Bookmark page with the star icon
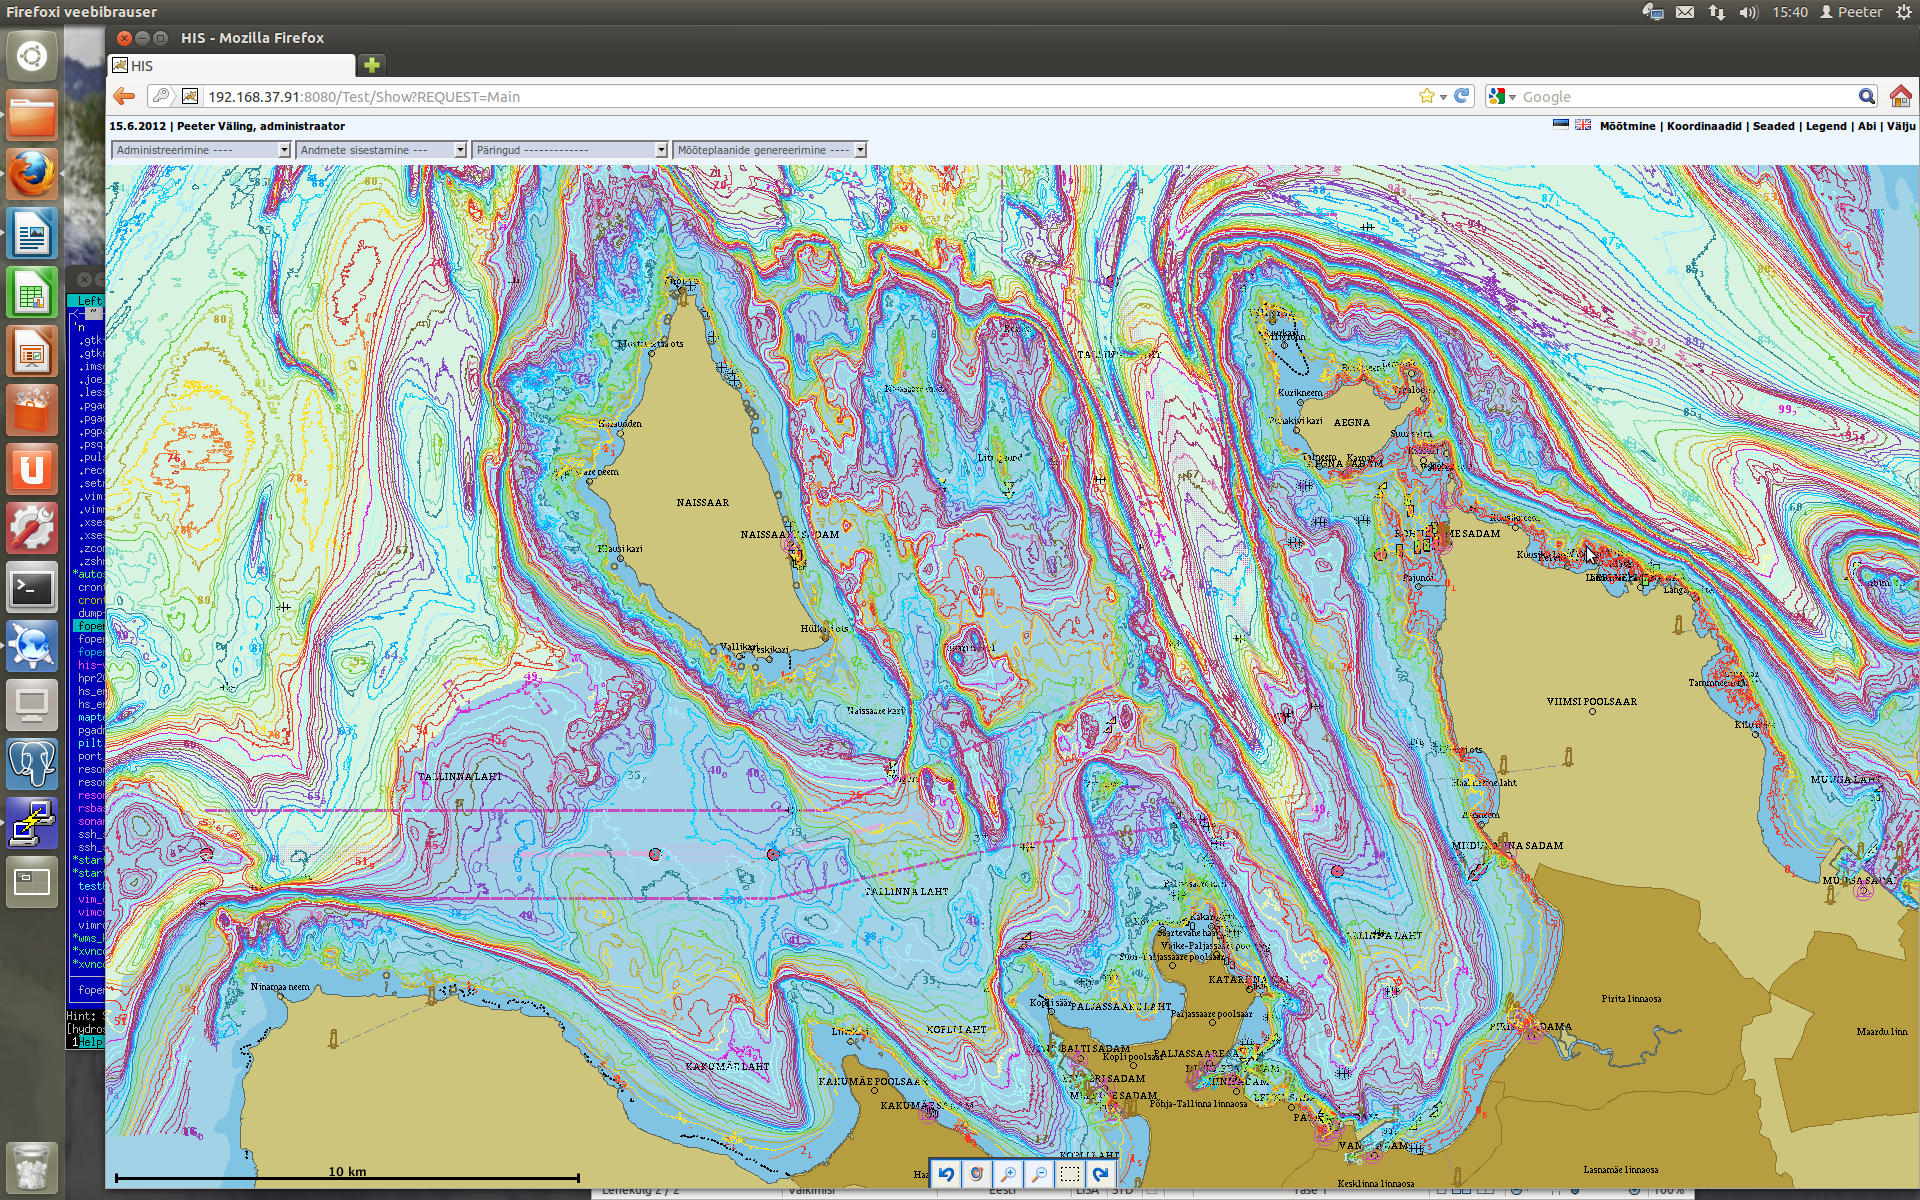The height and width of the screenshot is (1200, 1920). [1426, 96]
